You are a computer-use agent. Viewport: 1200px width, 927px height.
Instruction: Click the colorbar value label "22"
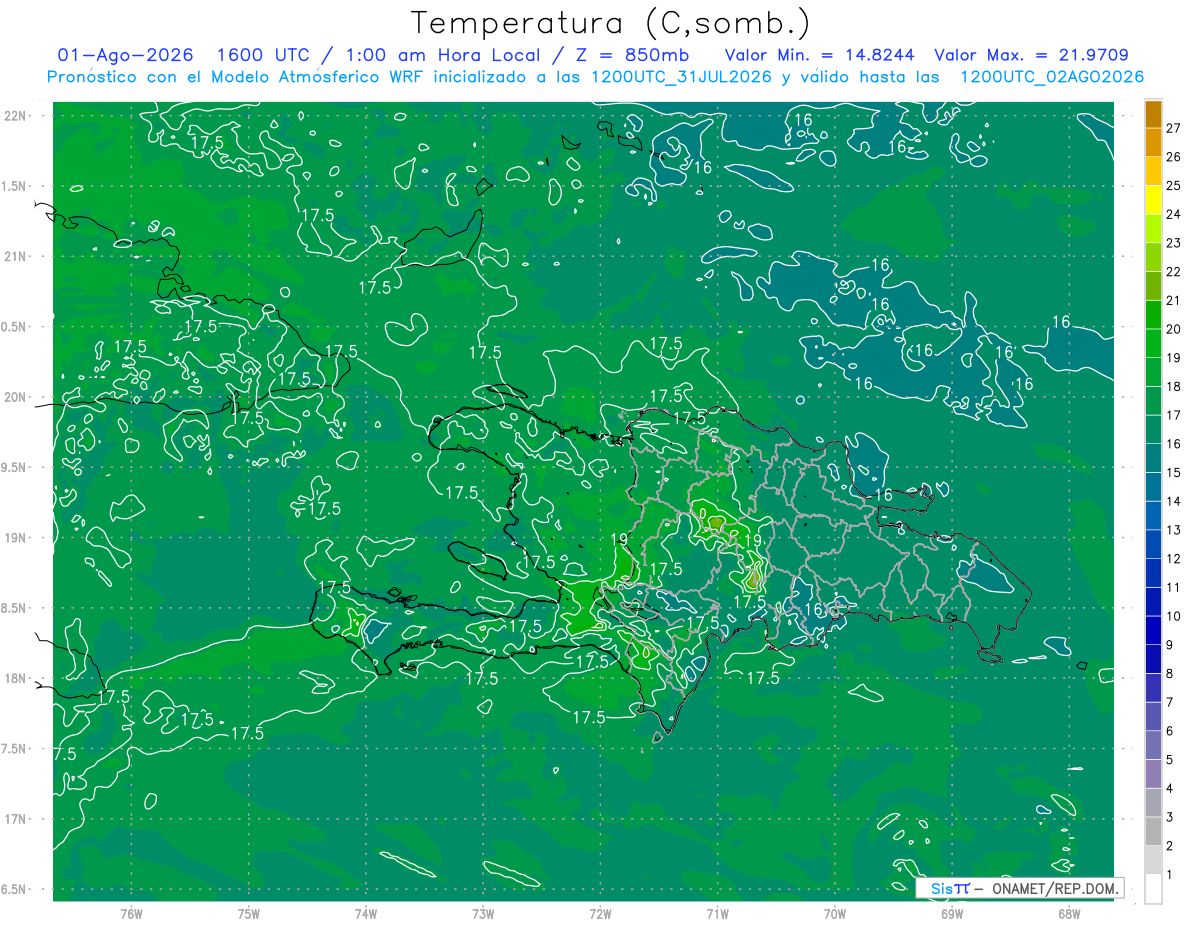[1173, 271]
